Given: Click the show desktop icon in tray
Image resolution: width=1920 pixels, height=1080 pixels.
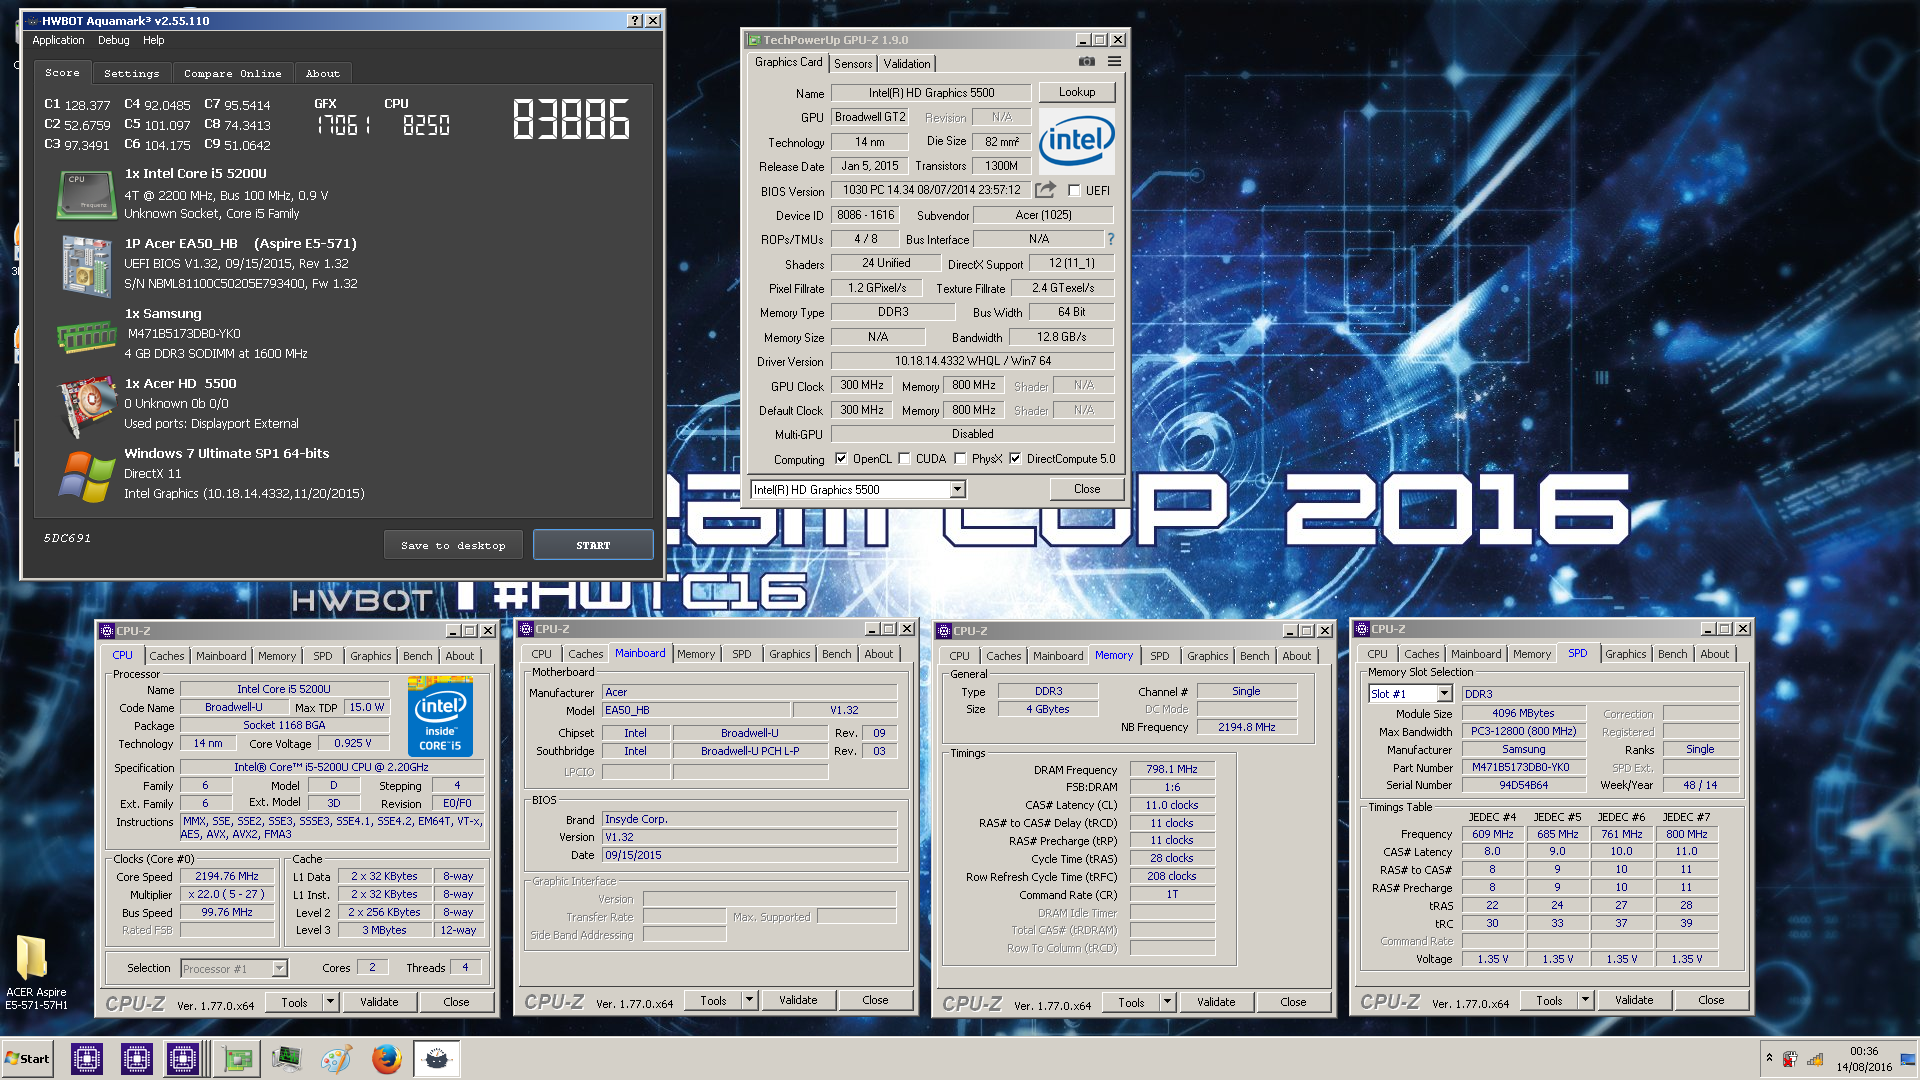Looking at the screenshot, I should click(x=1908, y=1059).
